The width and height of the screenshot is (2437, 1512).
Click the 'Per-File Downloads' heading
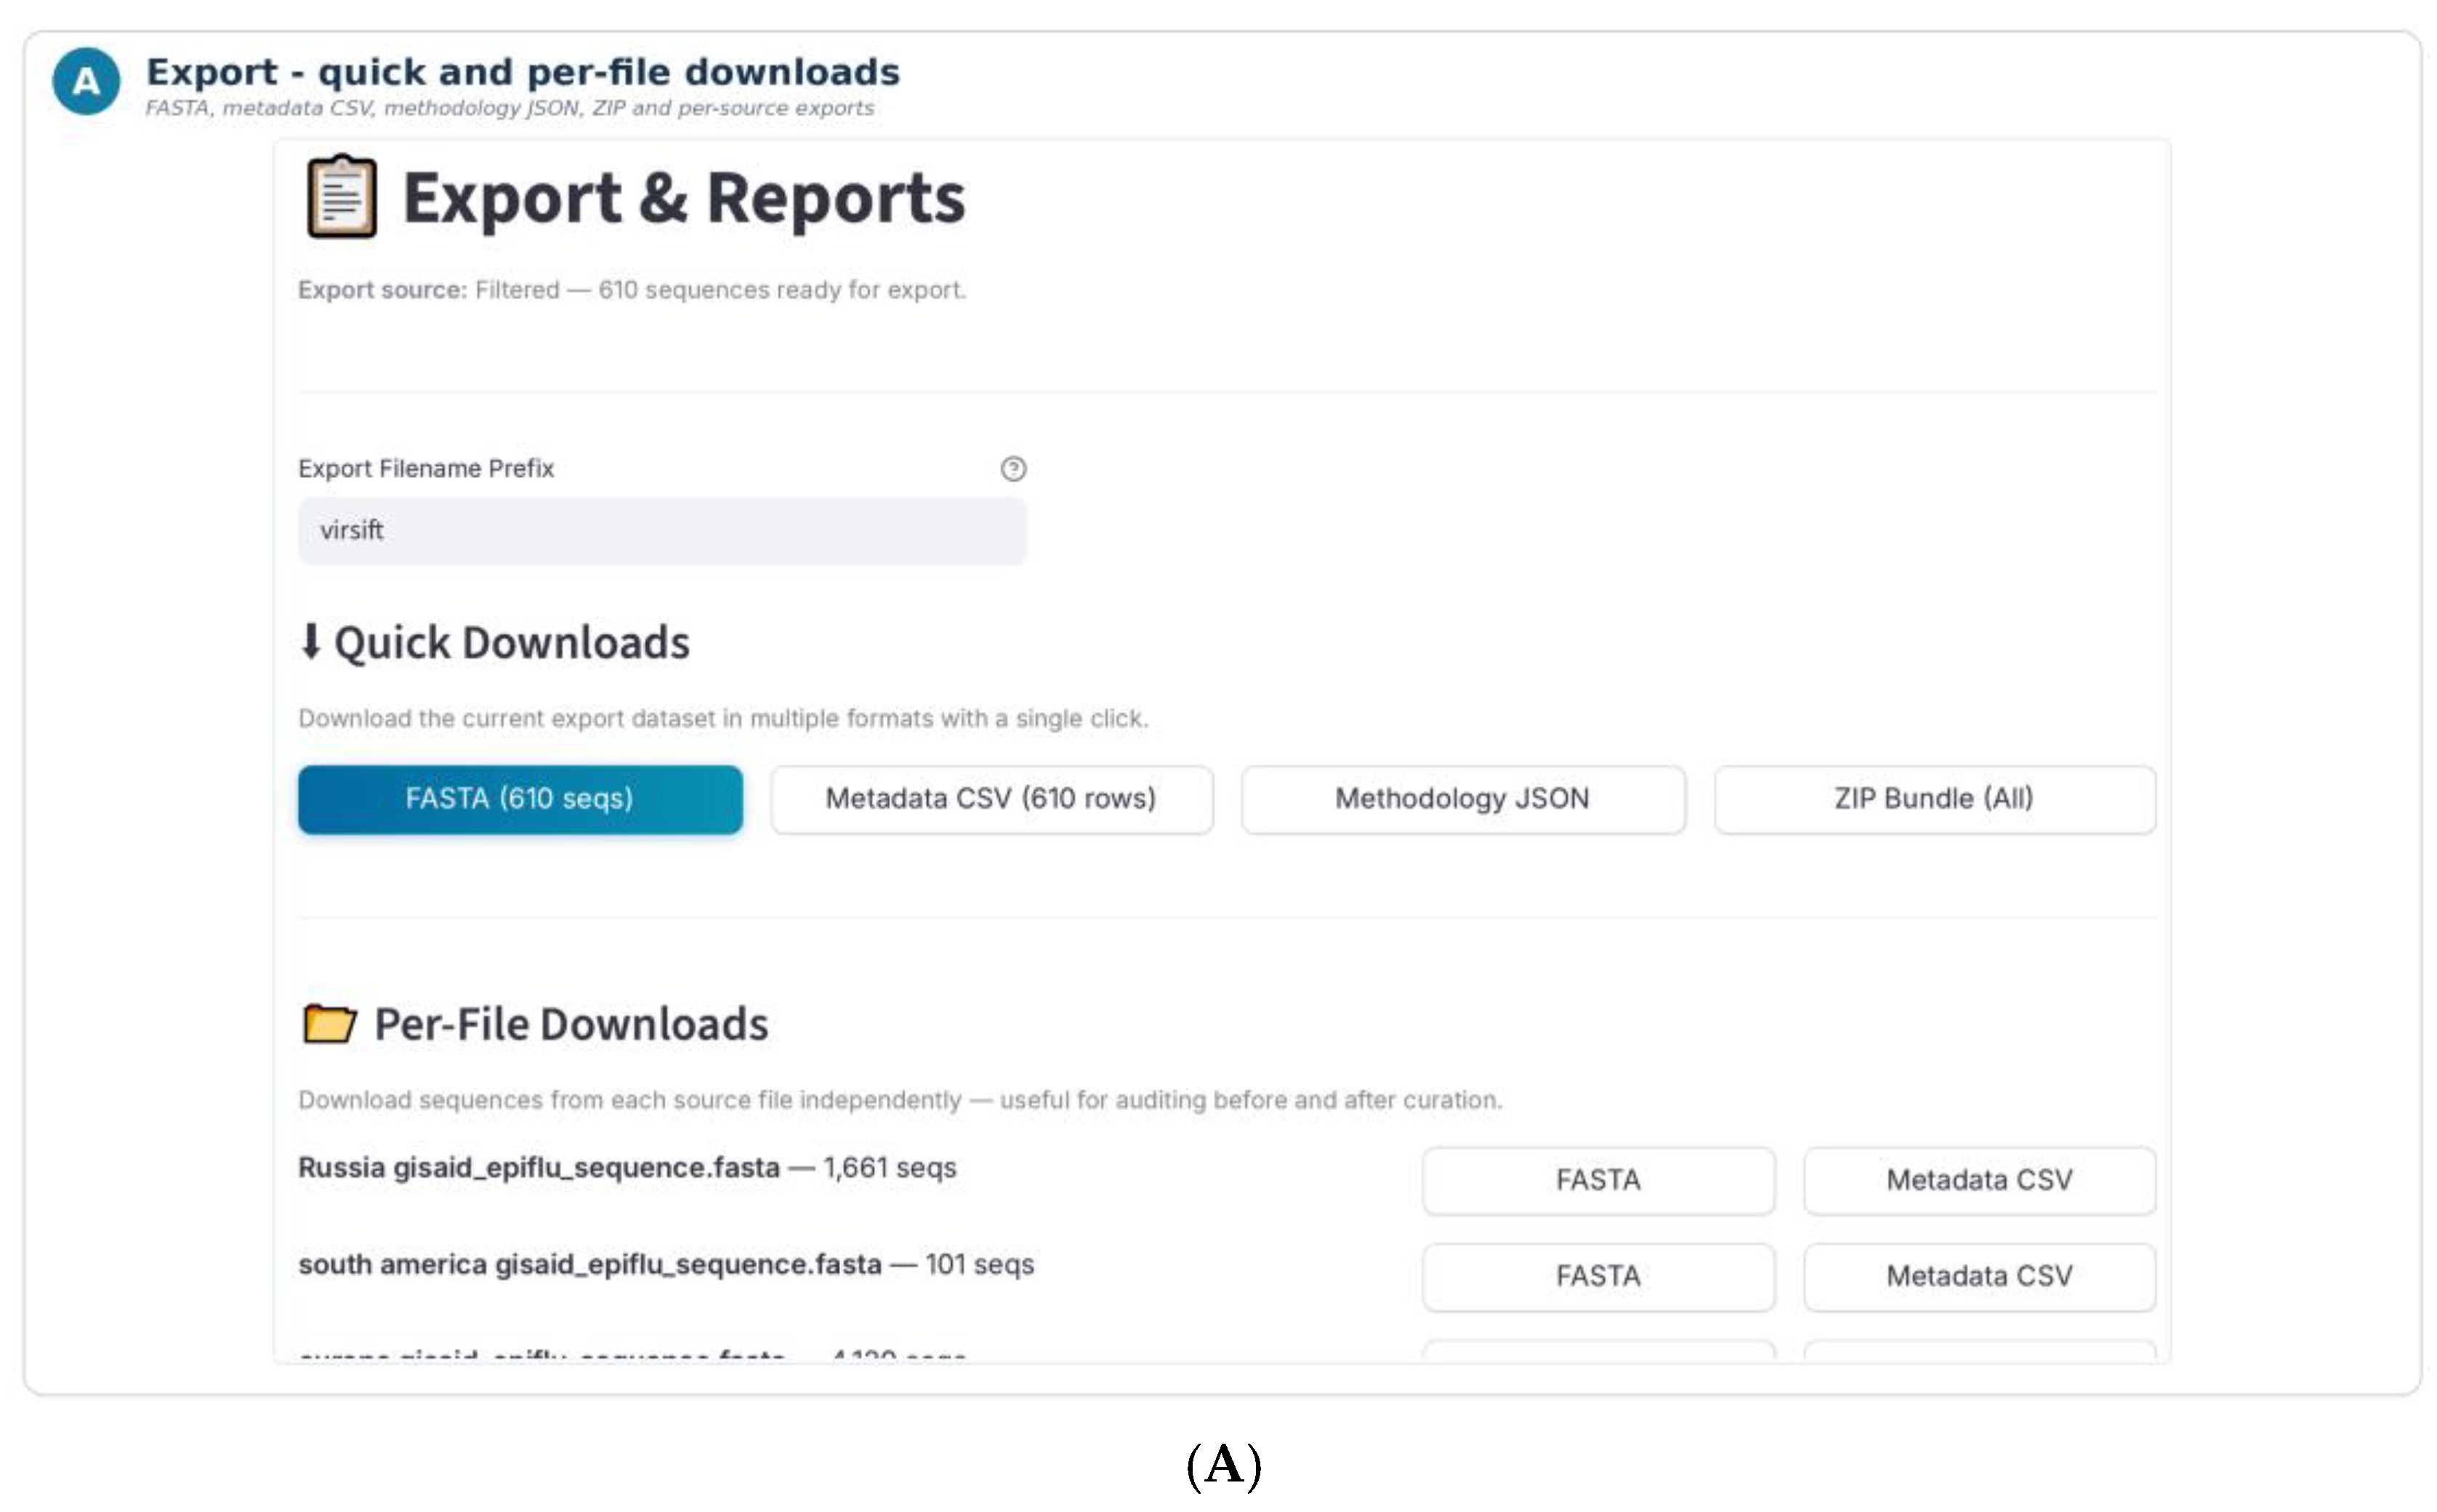pos(571,1024)
